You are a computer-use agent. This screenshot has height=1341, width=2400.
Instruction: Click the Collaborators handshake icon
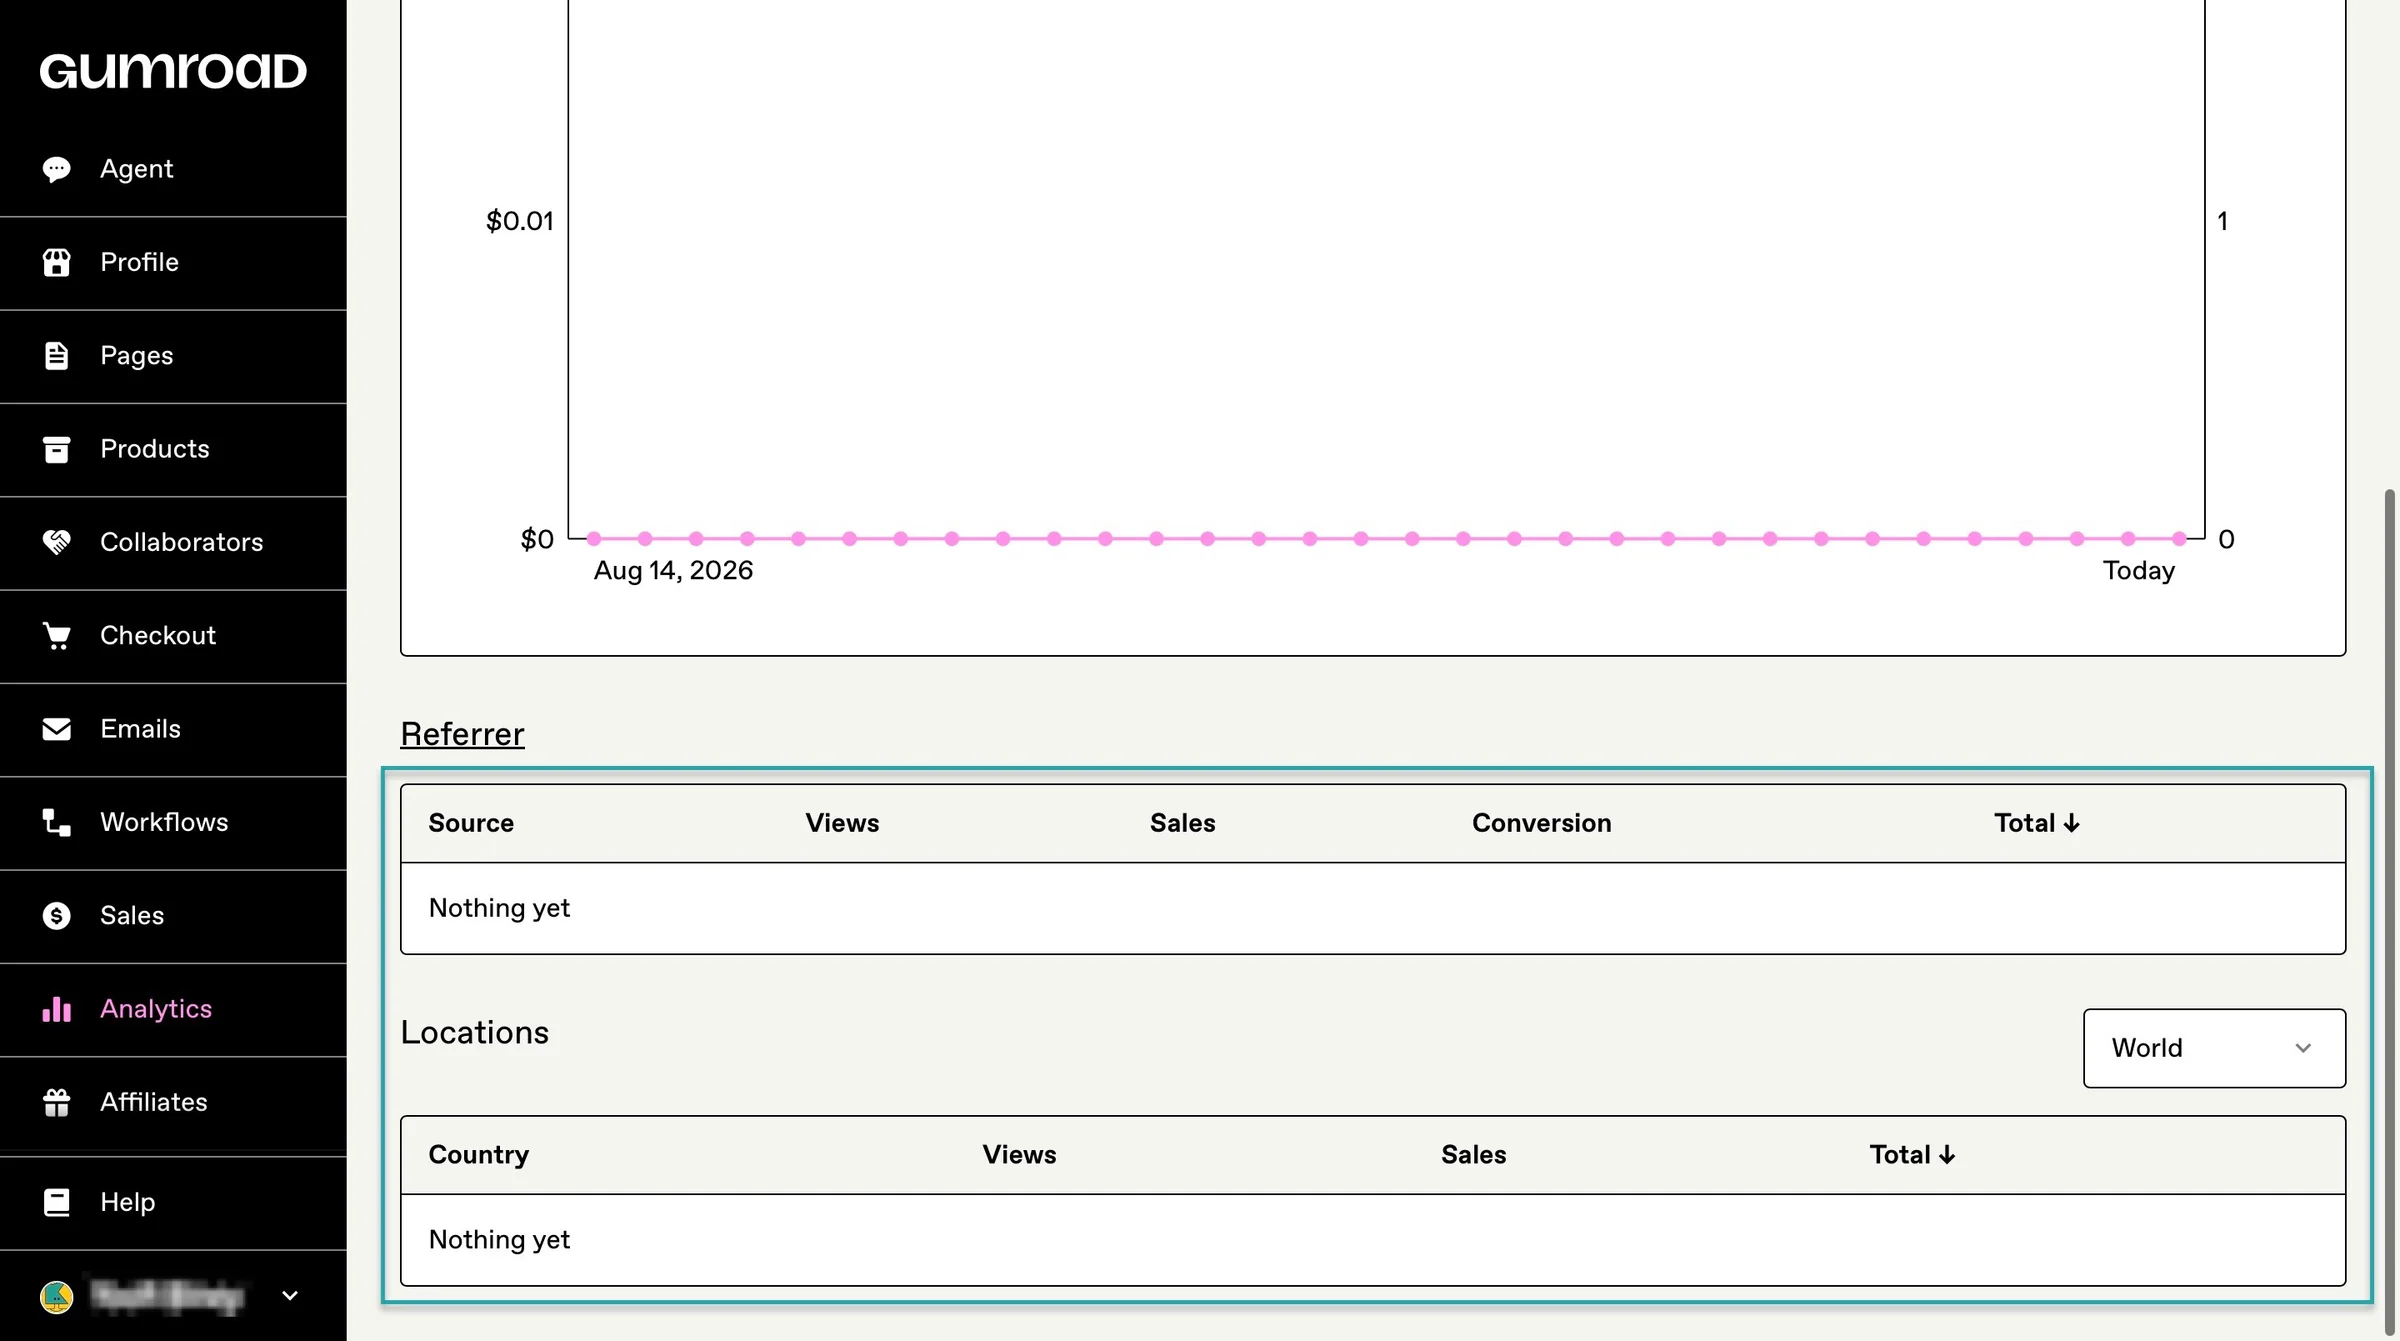click(56, 542)
